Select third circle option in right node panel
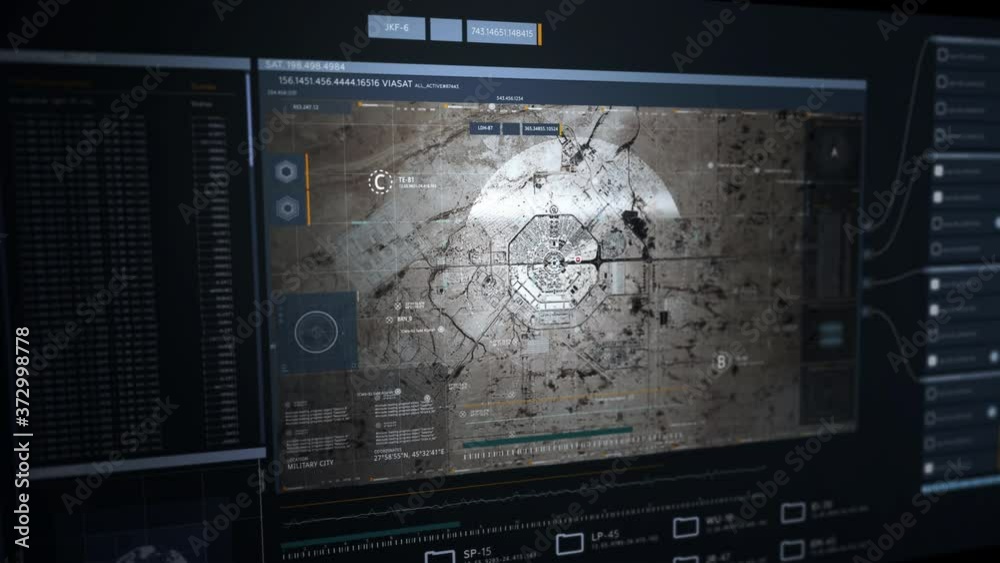The height and width of the screenshot is (563, 1000). coord(940,108)
